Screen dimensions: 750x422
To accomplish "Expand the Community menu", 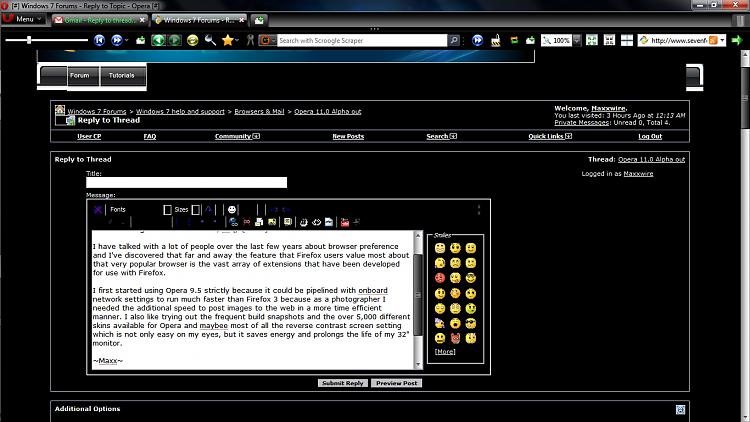I will click(237, 136).
